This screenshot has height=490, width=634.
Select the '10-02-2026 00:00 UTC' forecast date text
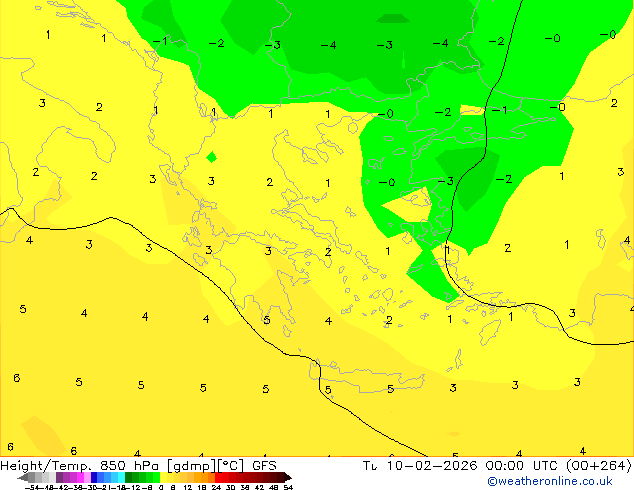pos(472,466)
